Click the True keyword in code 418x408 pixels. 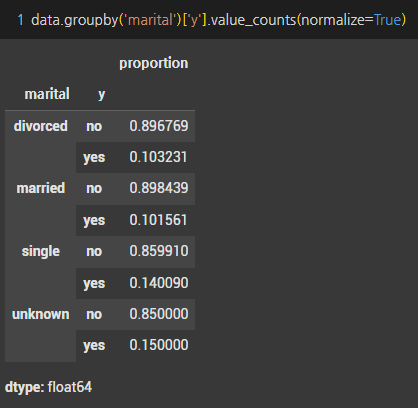pyautogui.click(x=387, y=20)
